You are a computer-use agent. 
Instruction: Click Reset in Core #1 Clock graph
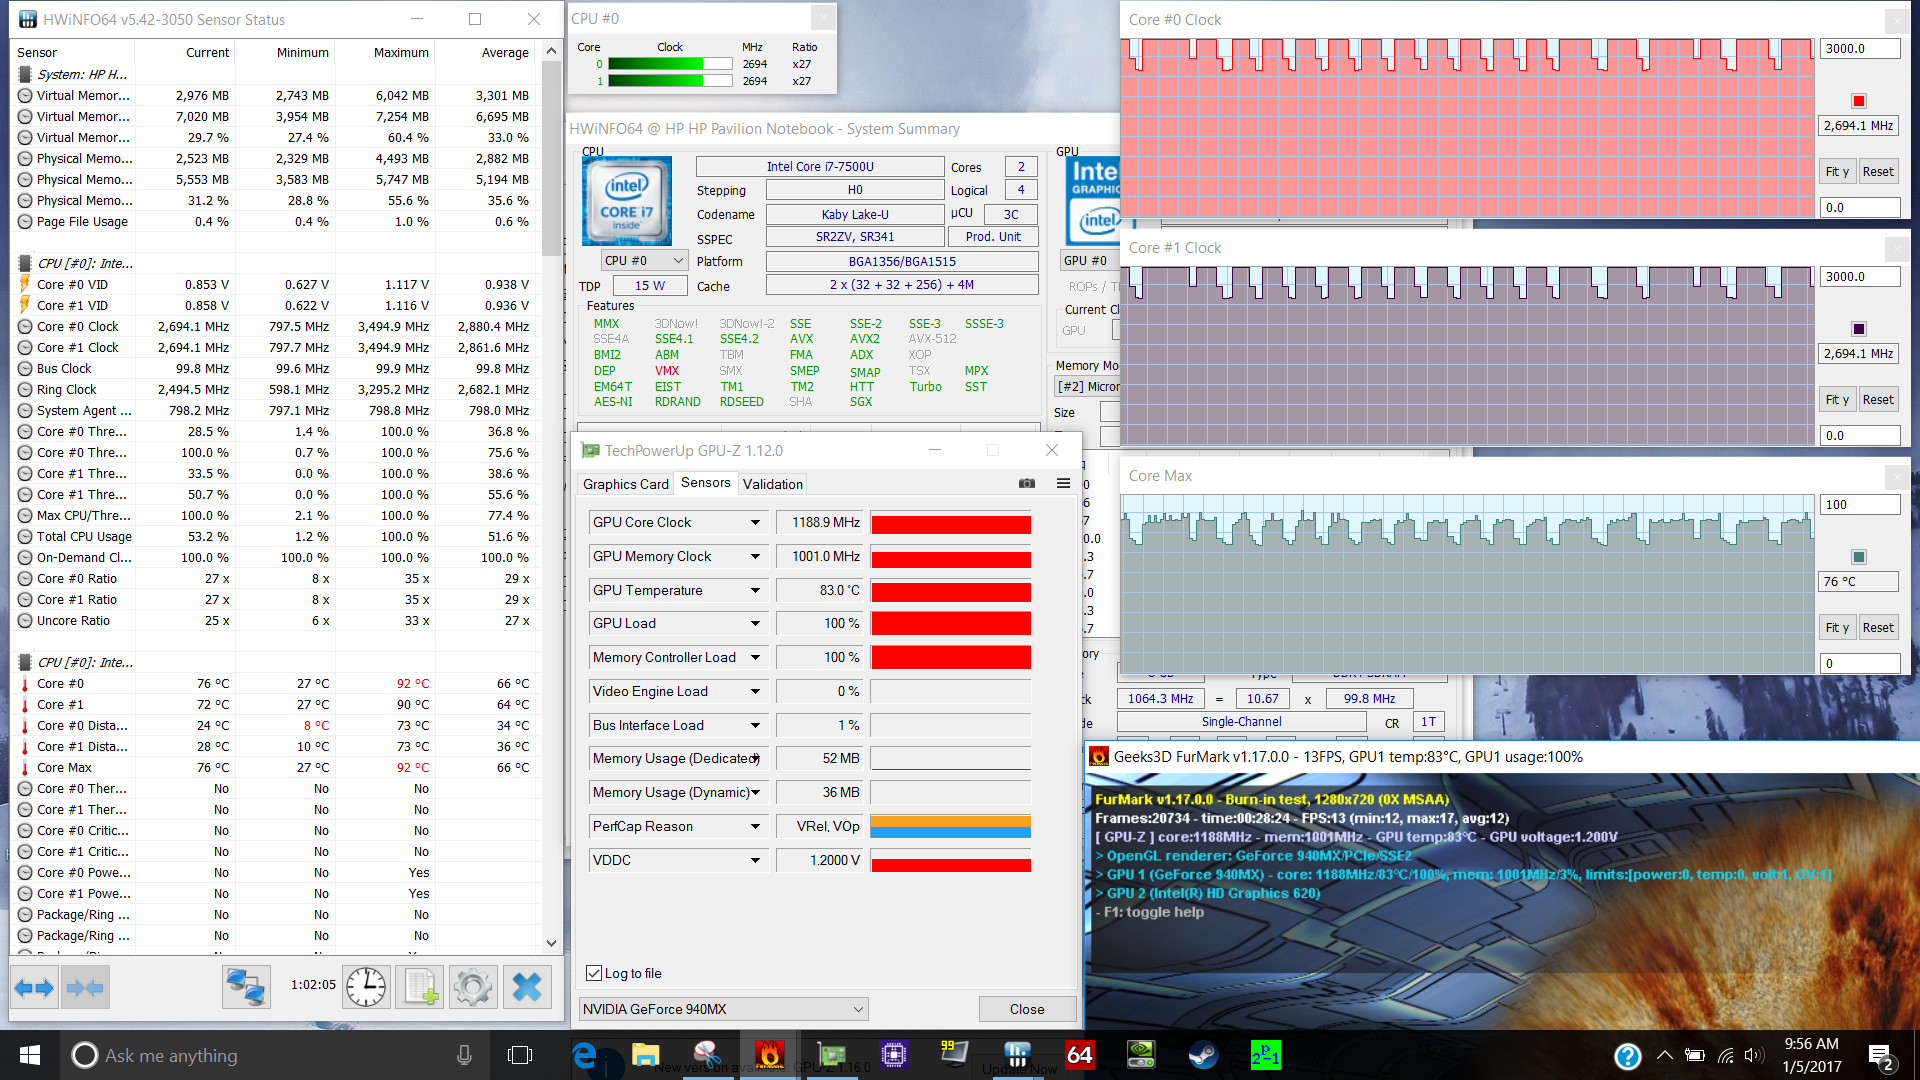1878,399
